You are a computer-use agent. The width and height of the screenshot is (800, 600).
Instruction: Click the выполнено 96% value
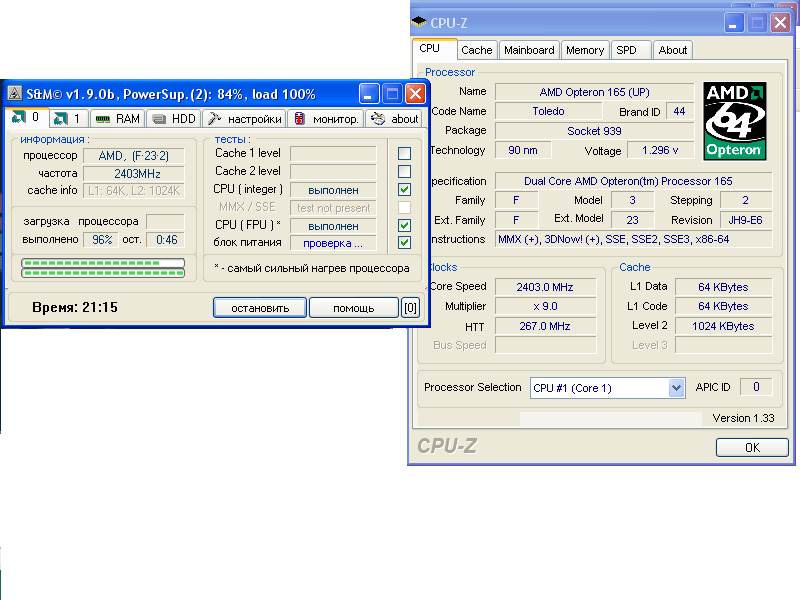point(102,239)
